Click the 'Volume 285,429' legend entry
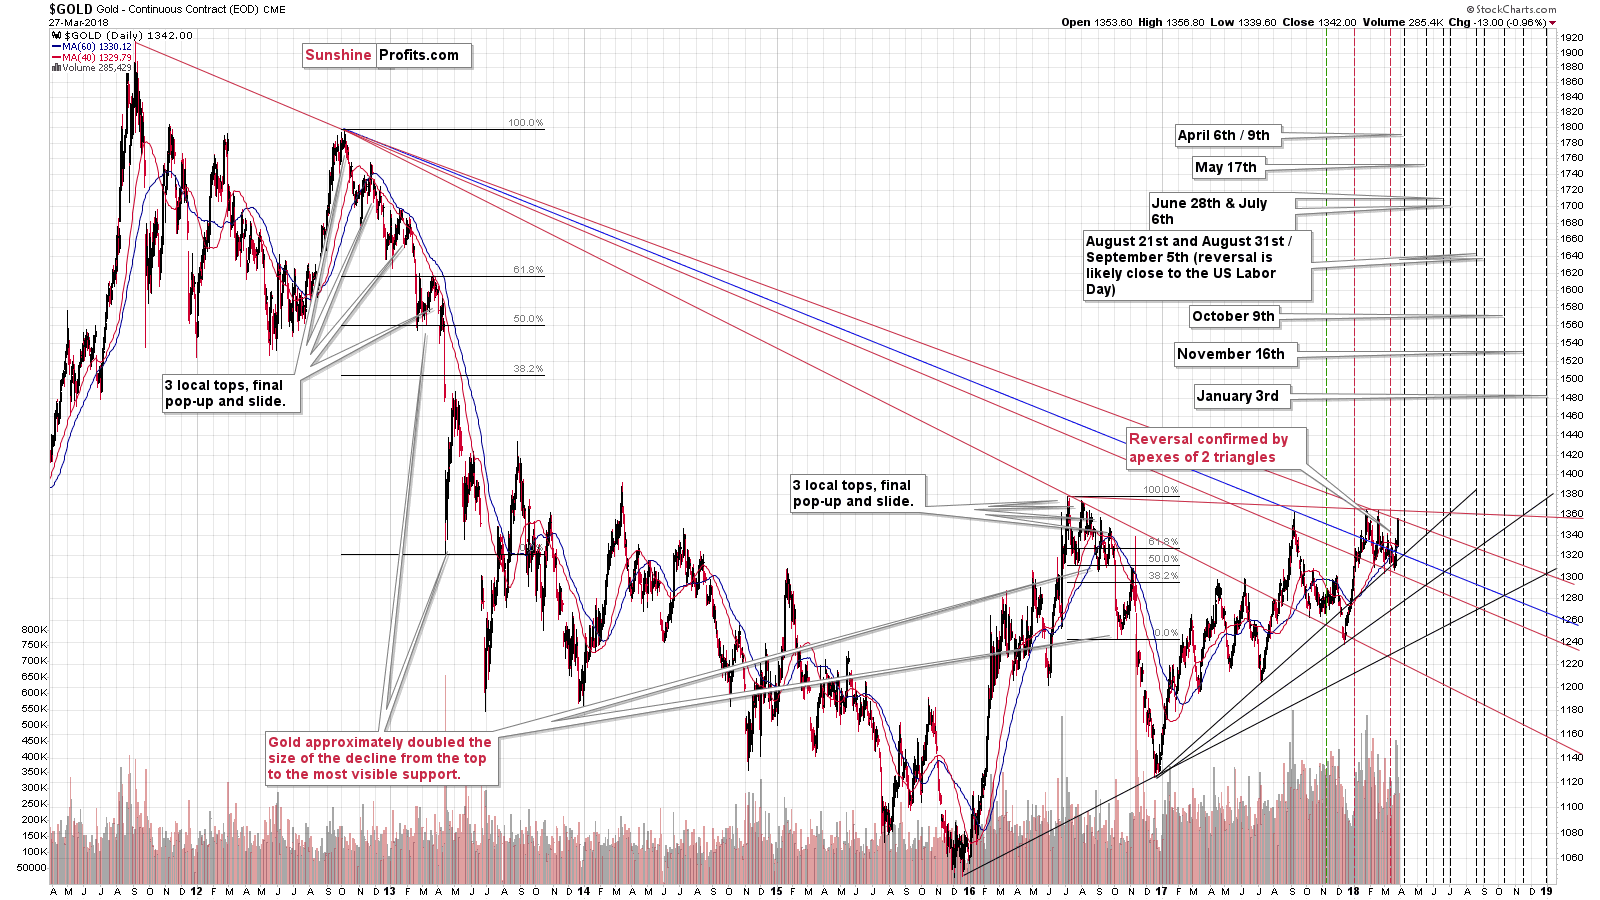The image size is (1600, 900). point(97,68)
